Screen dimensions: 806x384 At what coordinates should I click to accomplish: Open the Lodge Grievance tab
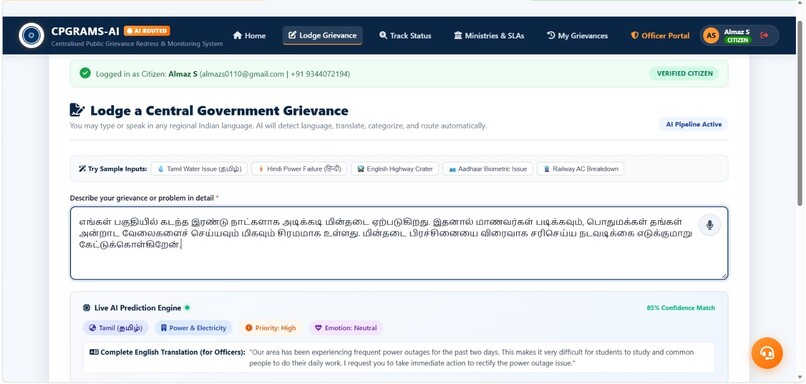pyautogui.click(x=322, y=35)
